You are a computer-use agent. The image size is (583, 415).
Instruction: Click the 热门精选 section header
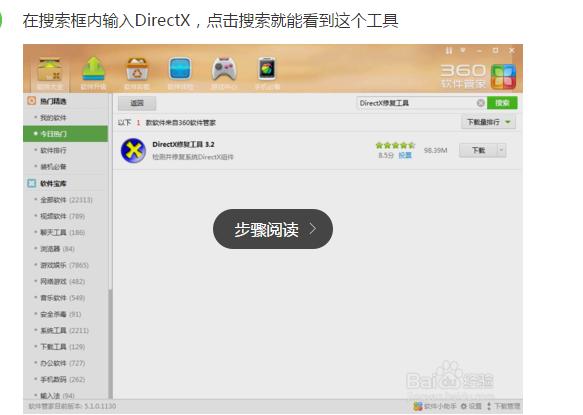tap(53, 101)
